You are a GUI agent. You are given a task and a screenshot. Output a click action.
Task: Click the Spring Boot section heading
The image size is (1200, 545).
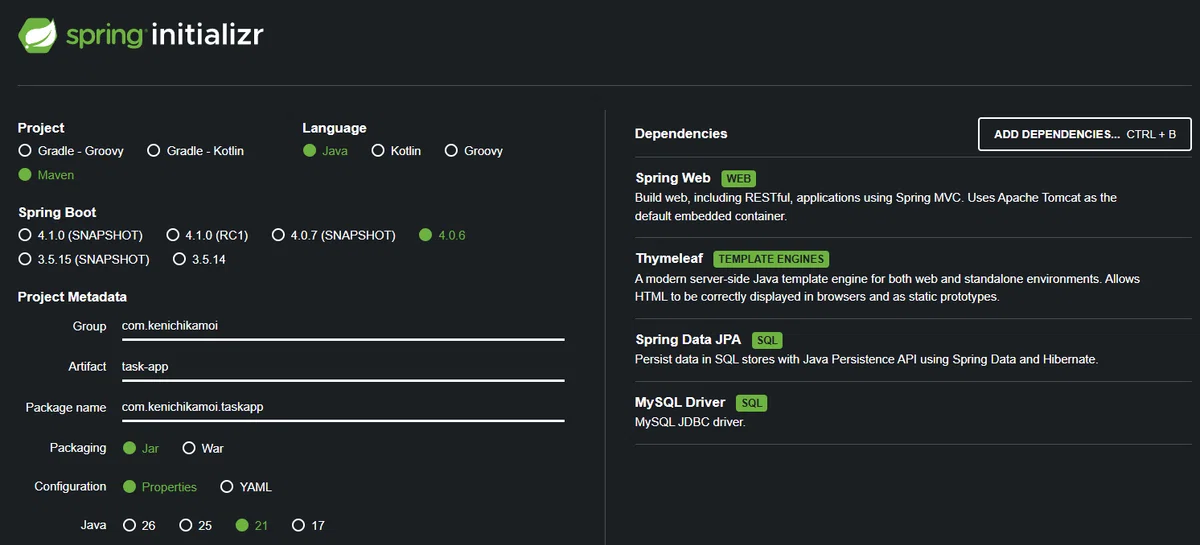(x=57, y=212)
